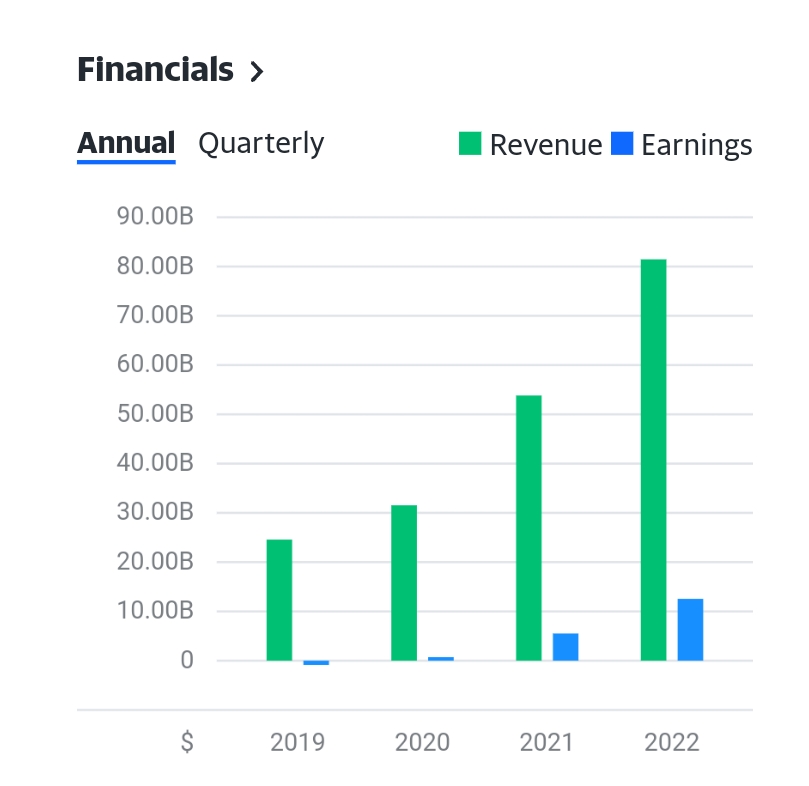
Task: Click the 2019 green revenue bar
Action: click(x=279, y=600)
